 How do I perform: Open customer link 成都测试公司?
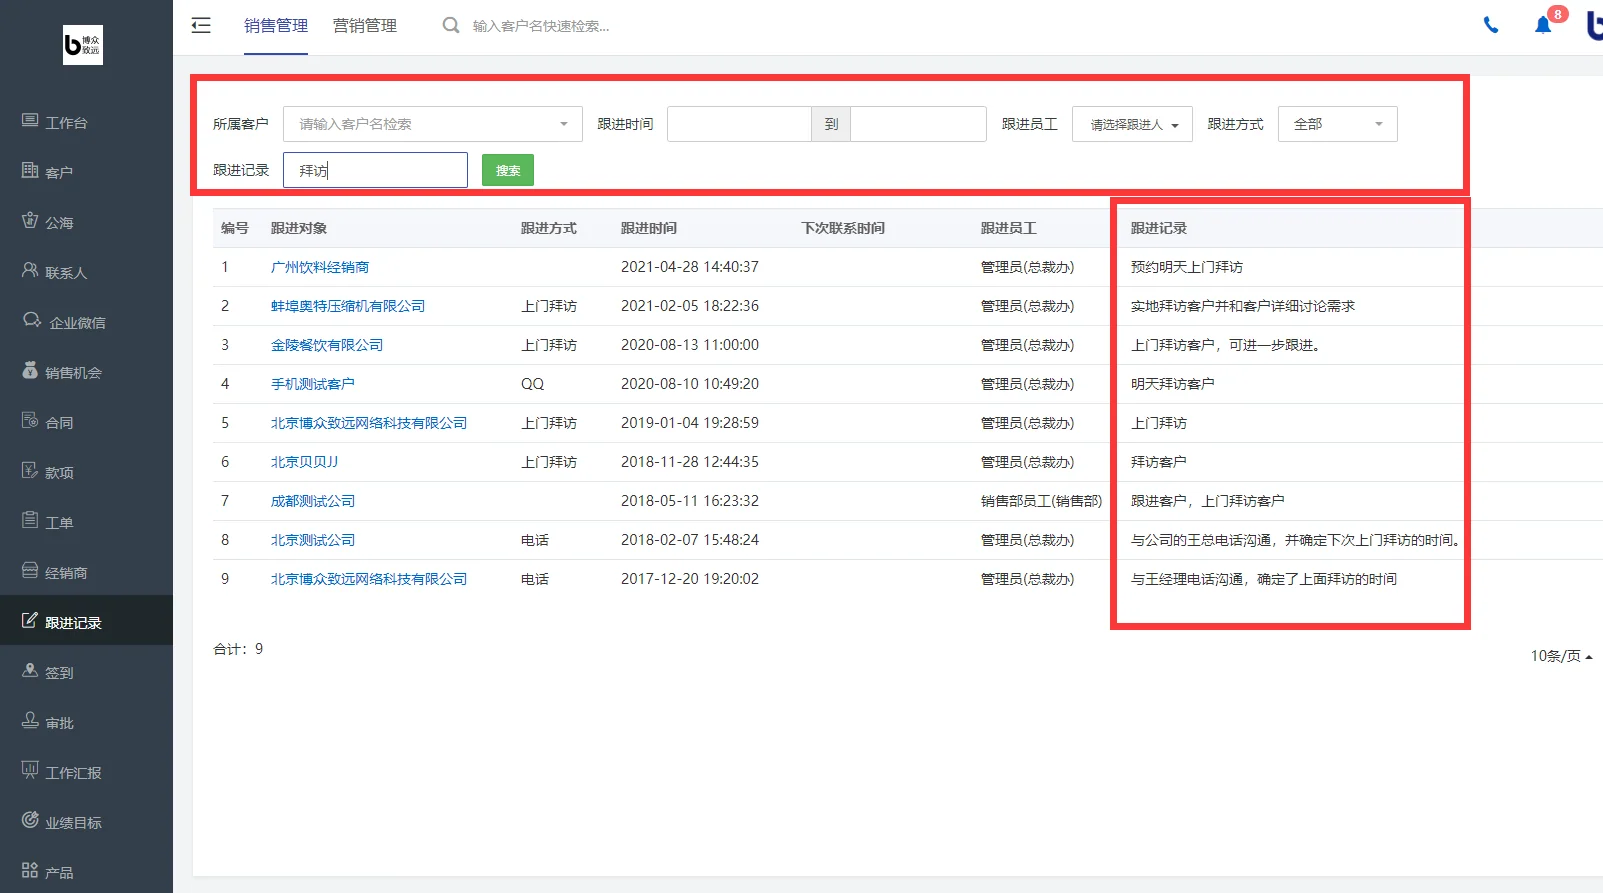pyautogui.click(x=313, y=501)
